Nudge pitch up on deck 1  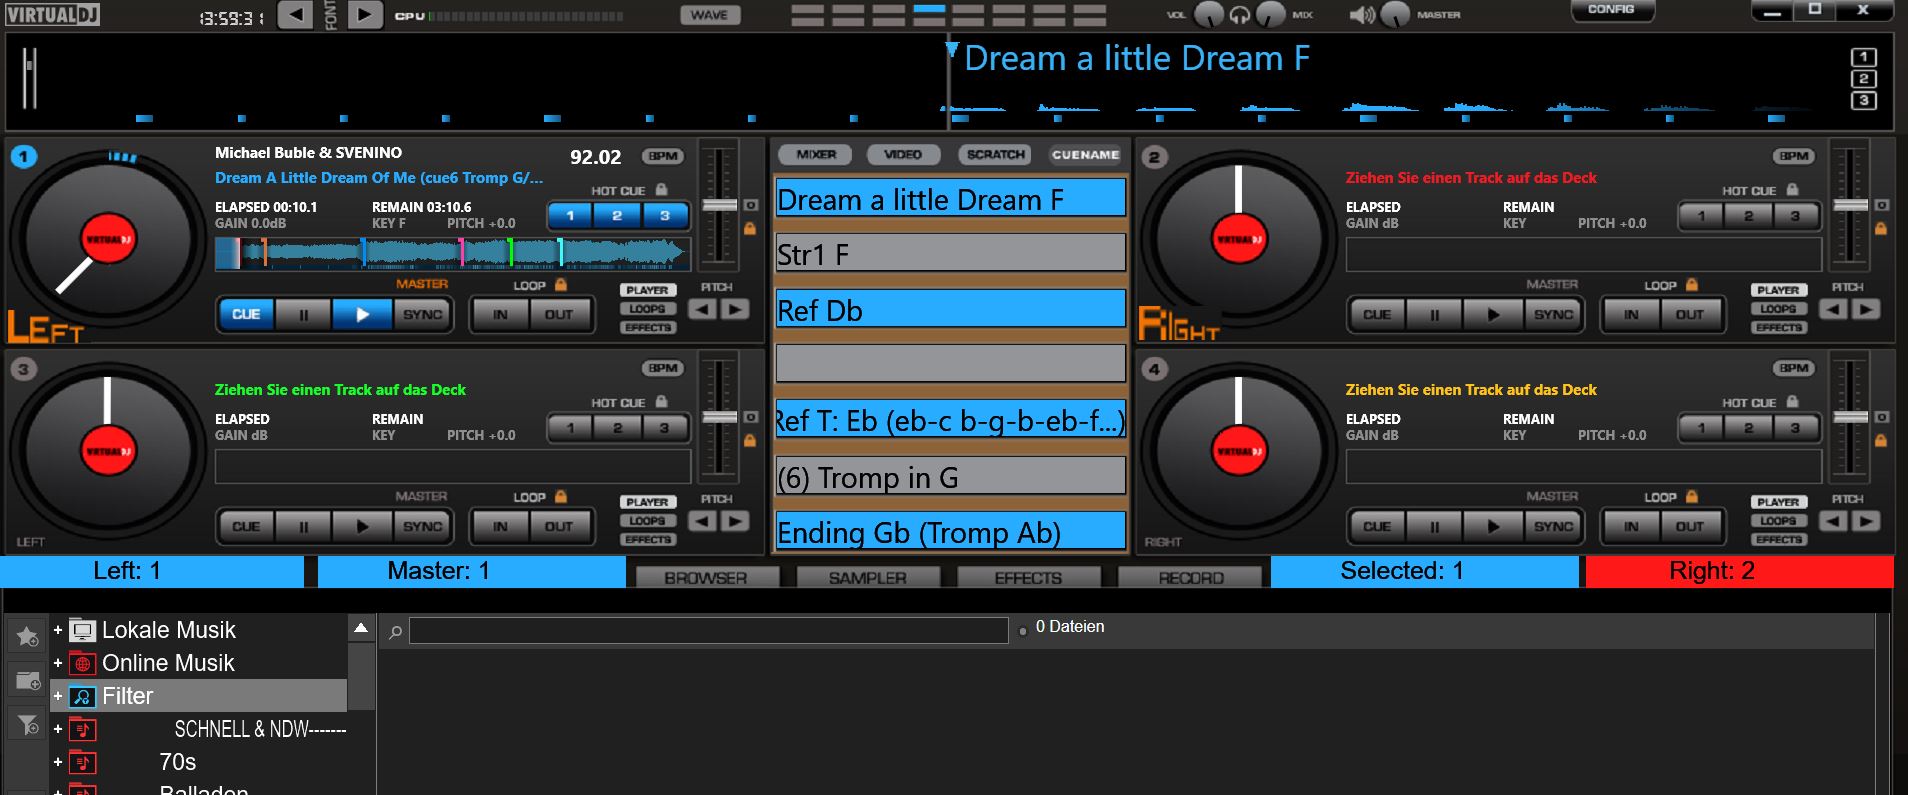click(x=735, y=309)
